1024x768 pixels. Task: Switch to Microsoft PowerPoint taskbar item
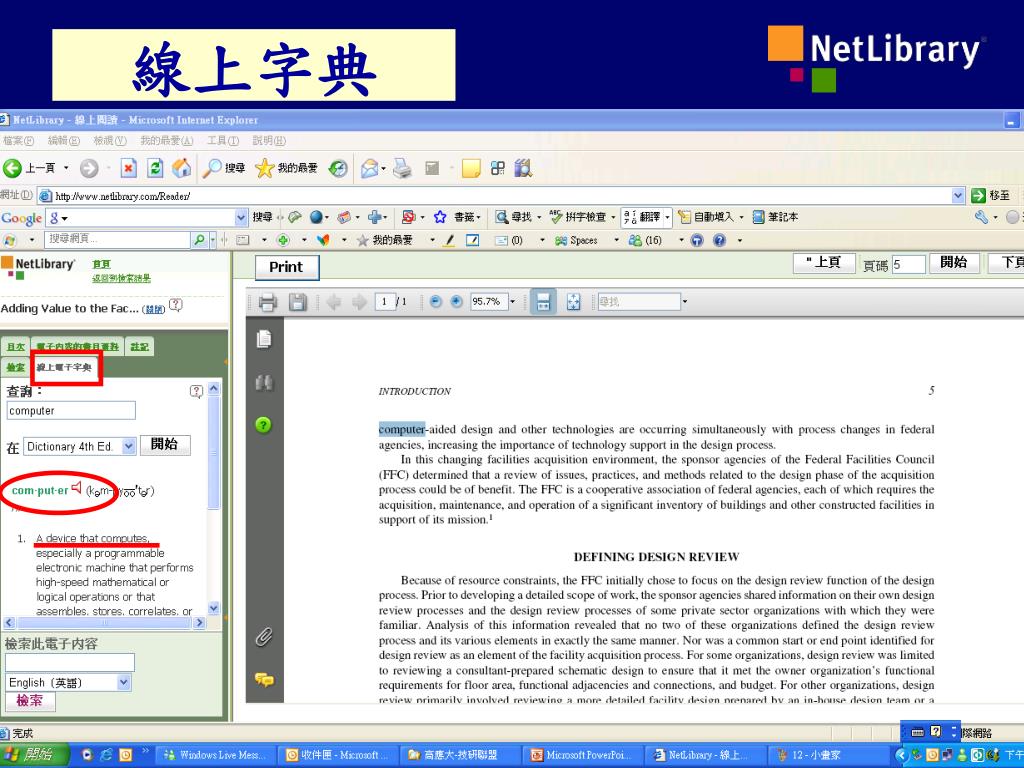coord(583,755)
